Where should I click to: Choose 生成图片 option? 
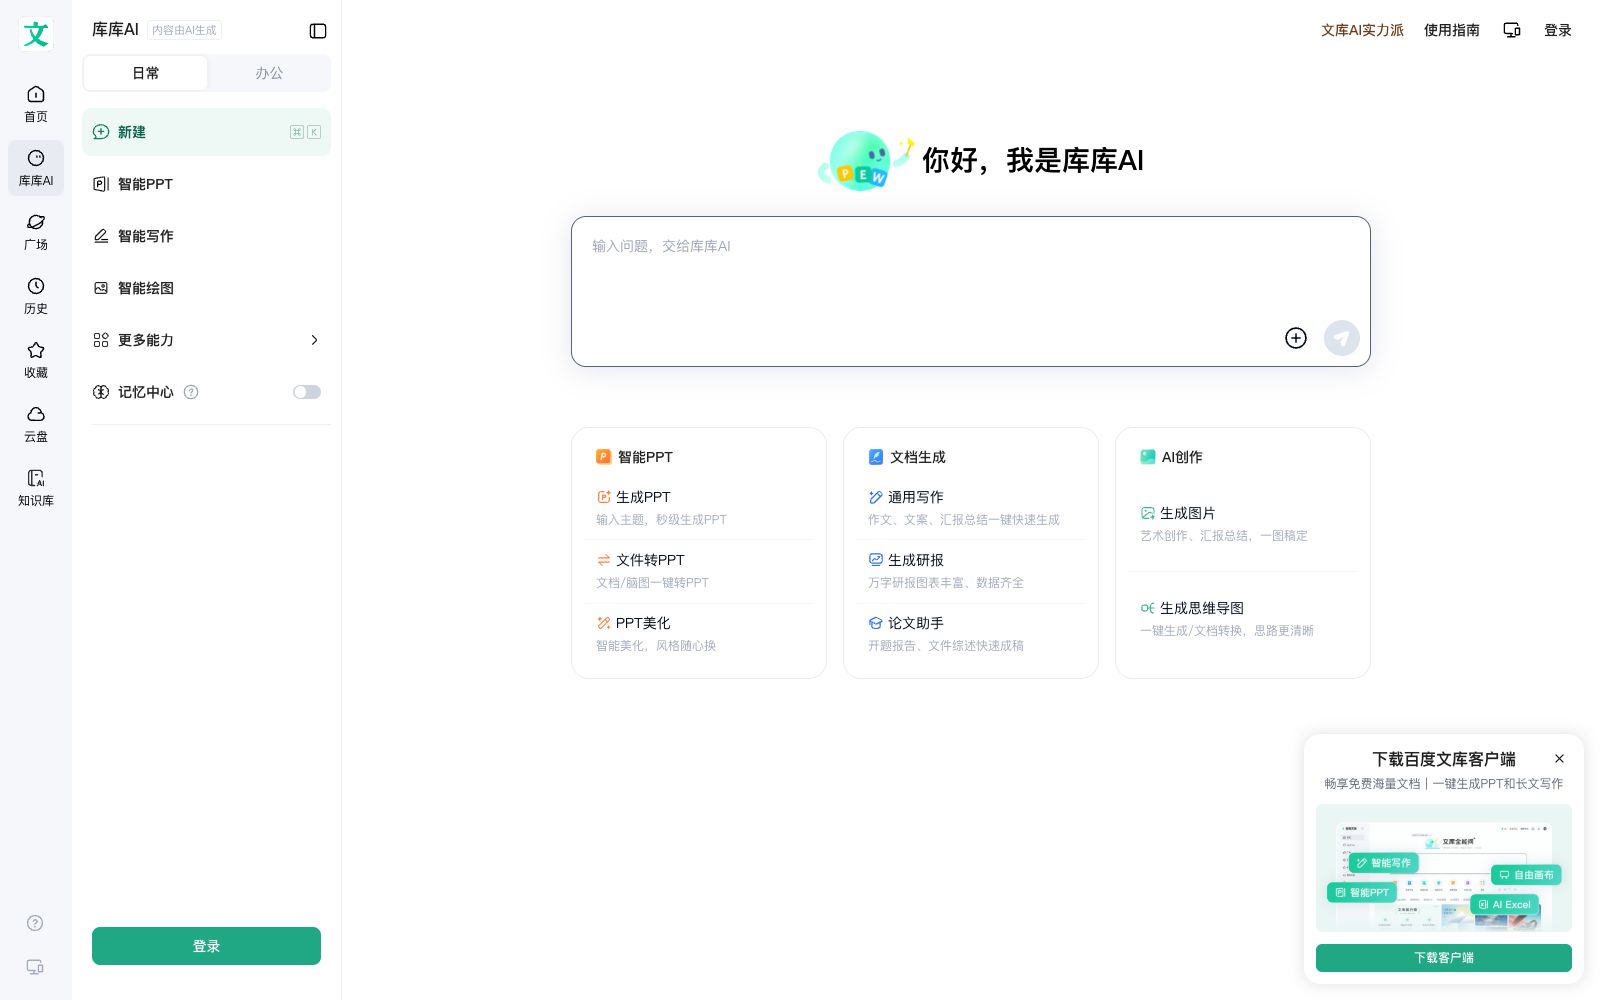[1243, 523]
